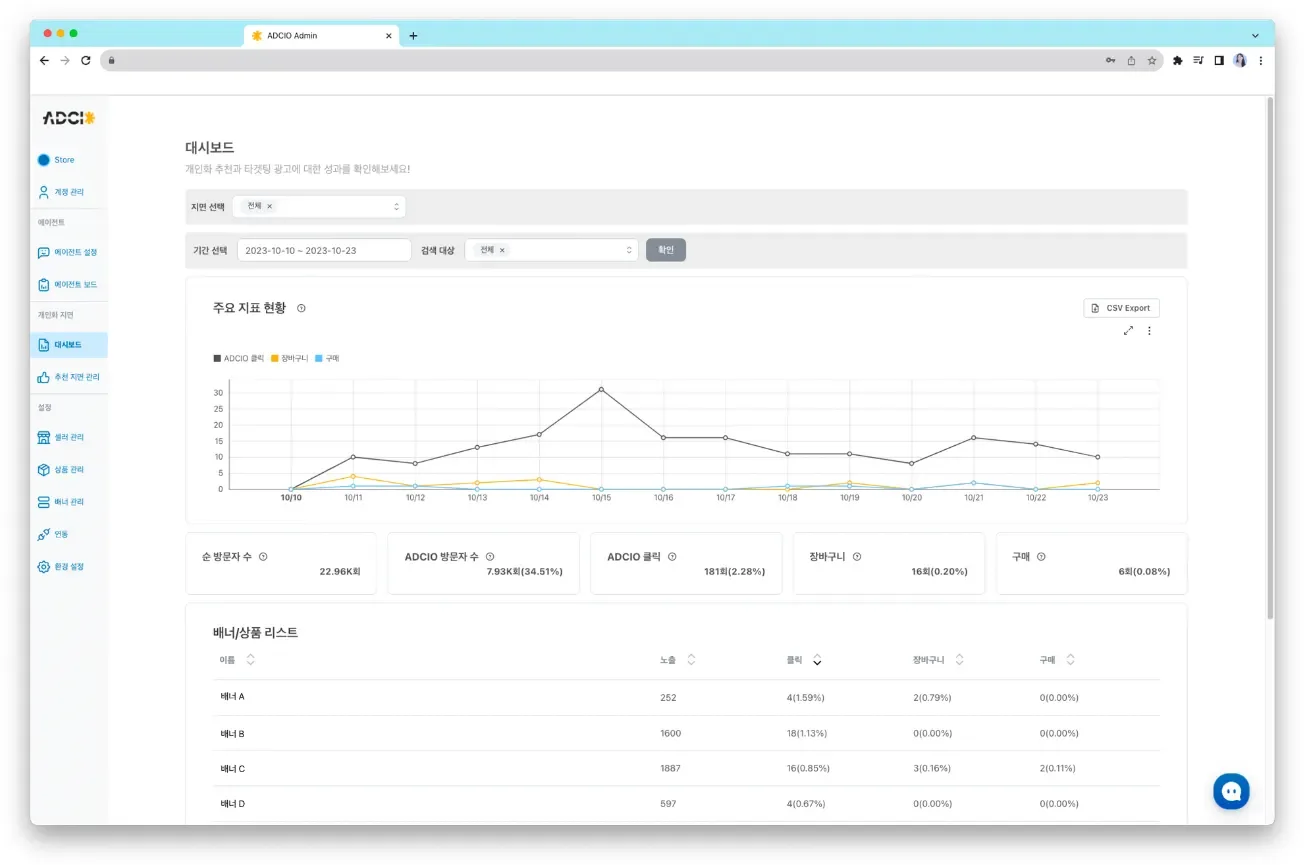This screenshot has width=1304, height=865.
Task: Toggle ADCIO 클릭 series in chart legend
Action: tap(238, 358)
